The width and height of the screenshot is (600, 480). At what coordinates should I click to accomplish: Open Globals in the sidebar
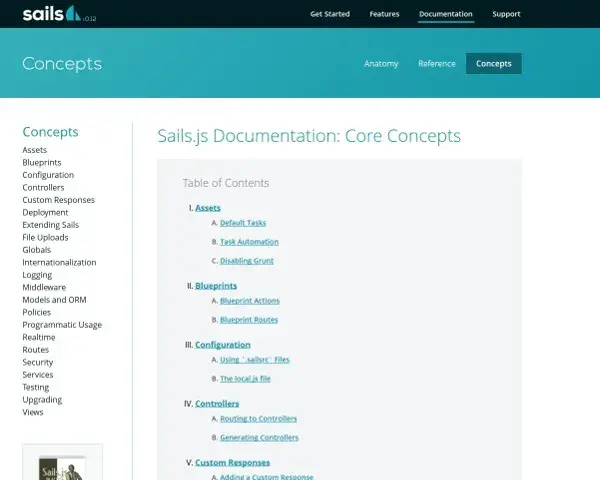36,250
